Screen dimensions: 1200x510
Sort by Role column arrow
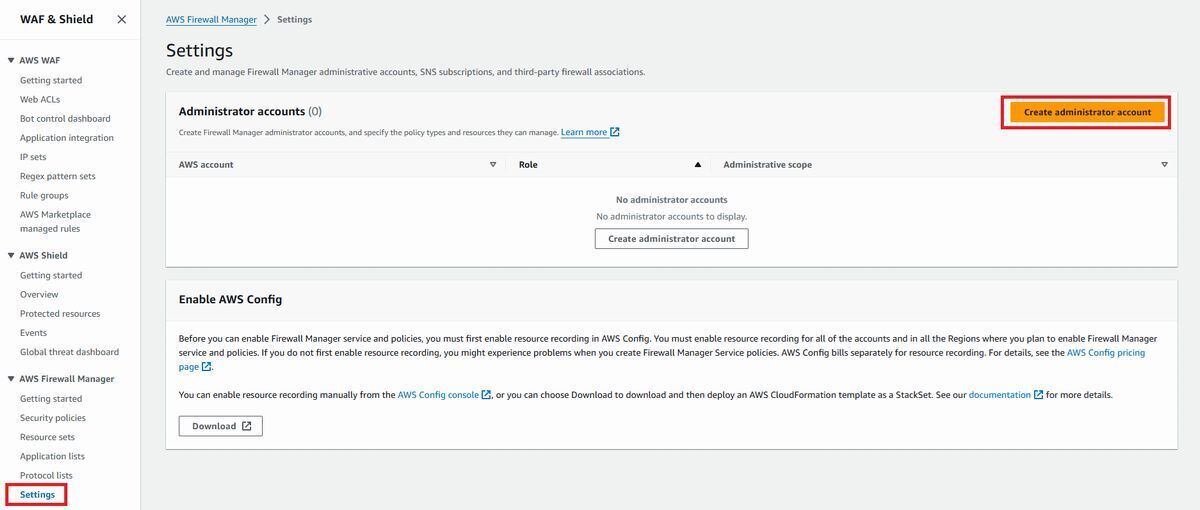(698, 164)
